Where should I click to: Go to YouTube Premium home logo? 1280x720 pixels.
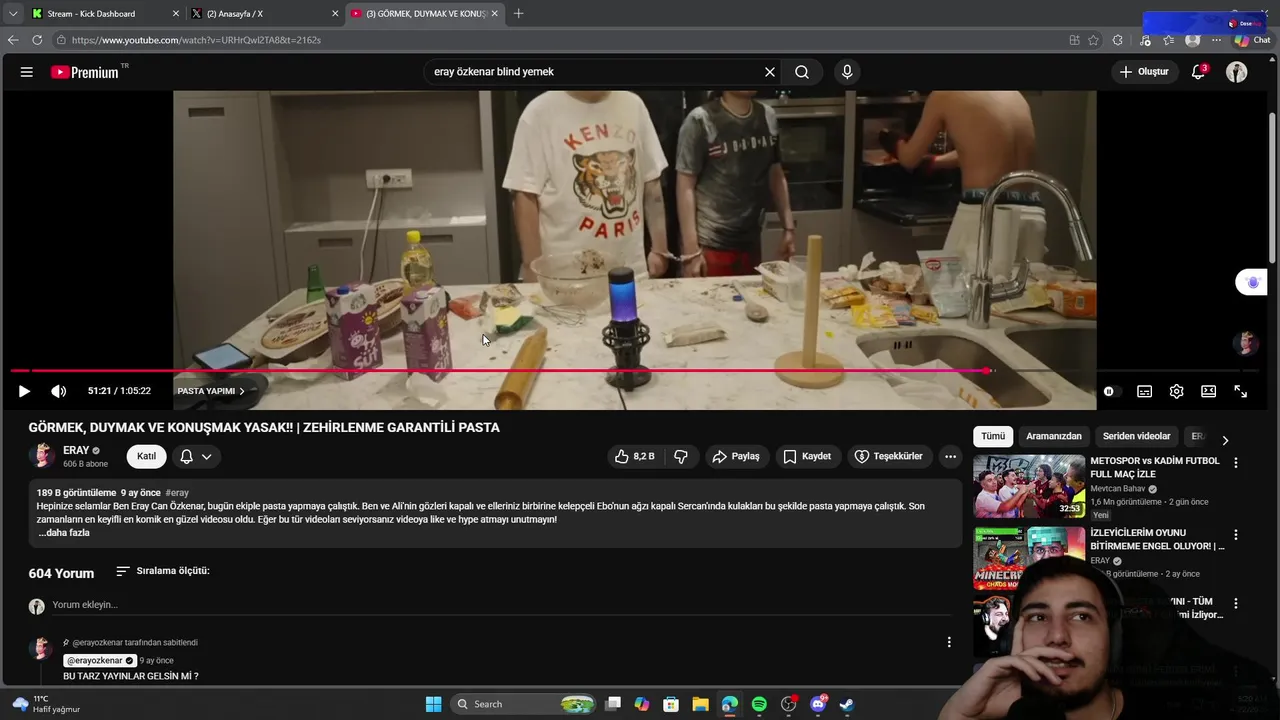[87, 72]
